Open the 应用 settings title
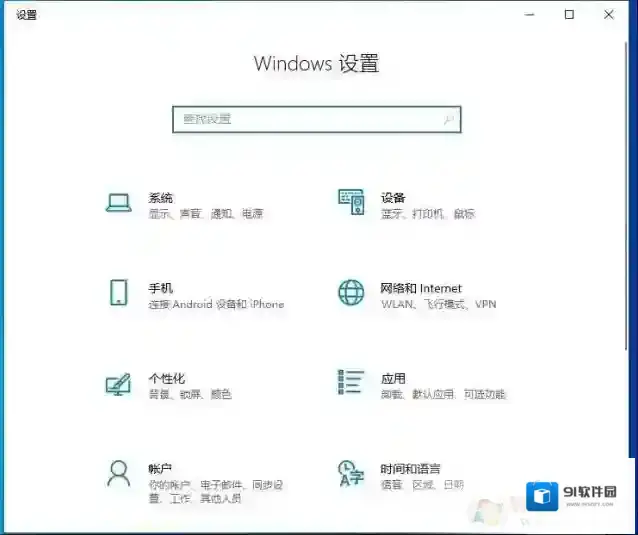Screen dimensions: 638x535 tap(393, 378)
